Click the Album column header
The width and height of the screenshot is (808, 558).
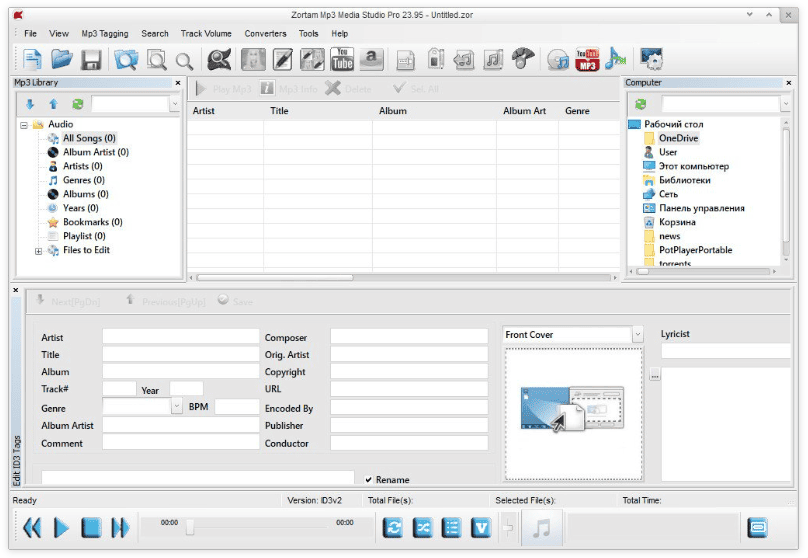coord(393,111)
